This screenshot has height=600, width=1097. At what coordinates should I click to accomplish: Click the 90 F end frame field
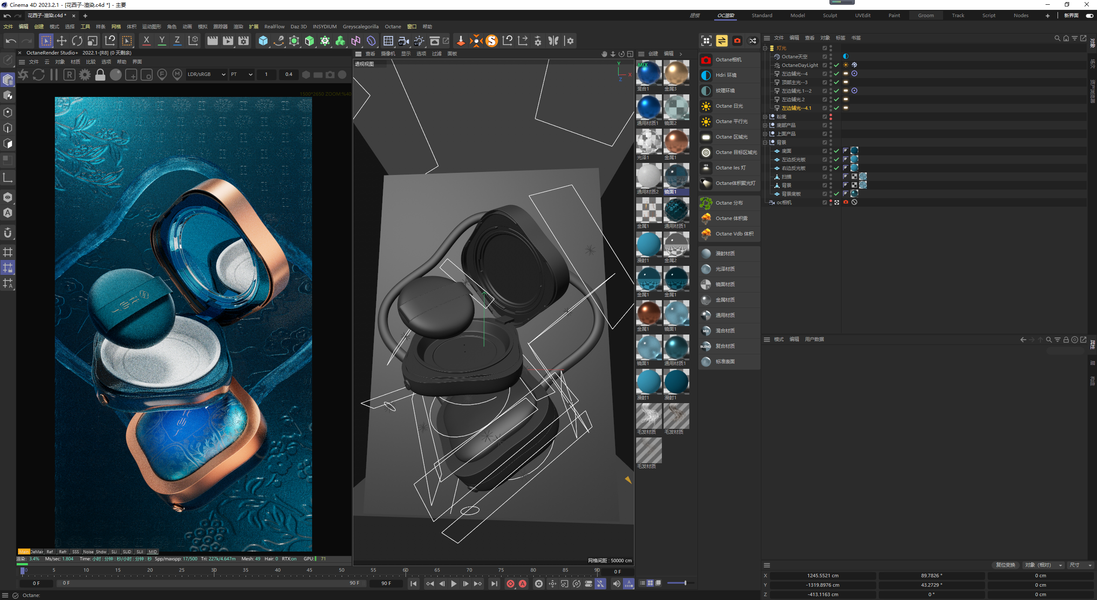385,583
